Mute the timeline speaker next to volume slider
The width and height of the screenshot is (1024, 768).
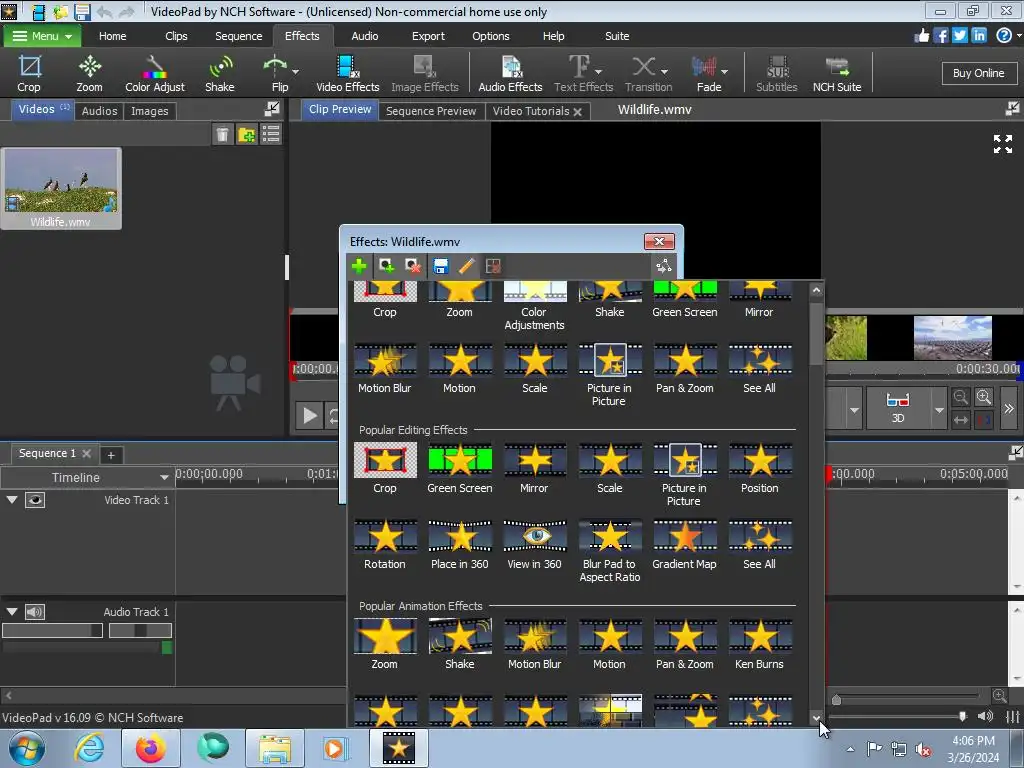pyautogui.click(x=985, y=716)
